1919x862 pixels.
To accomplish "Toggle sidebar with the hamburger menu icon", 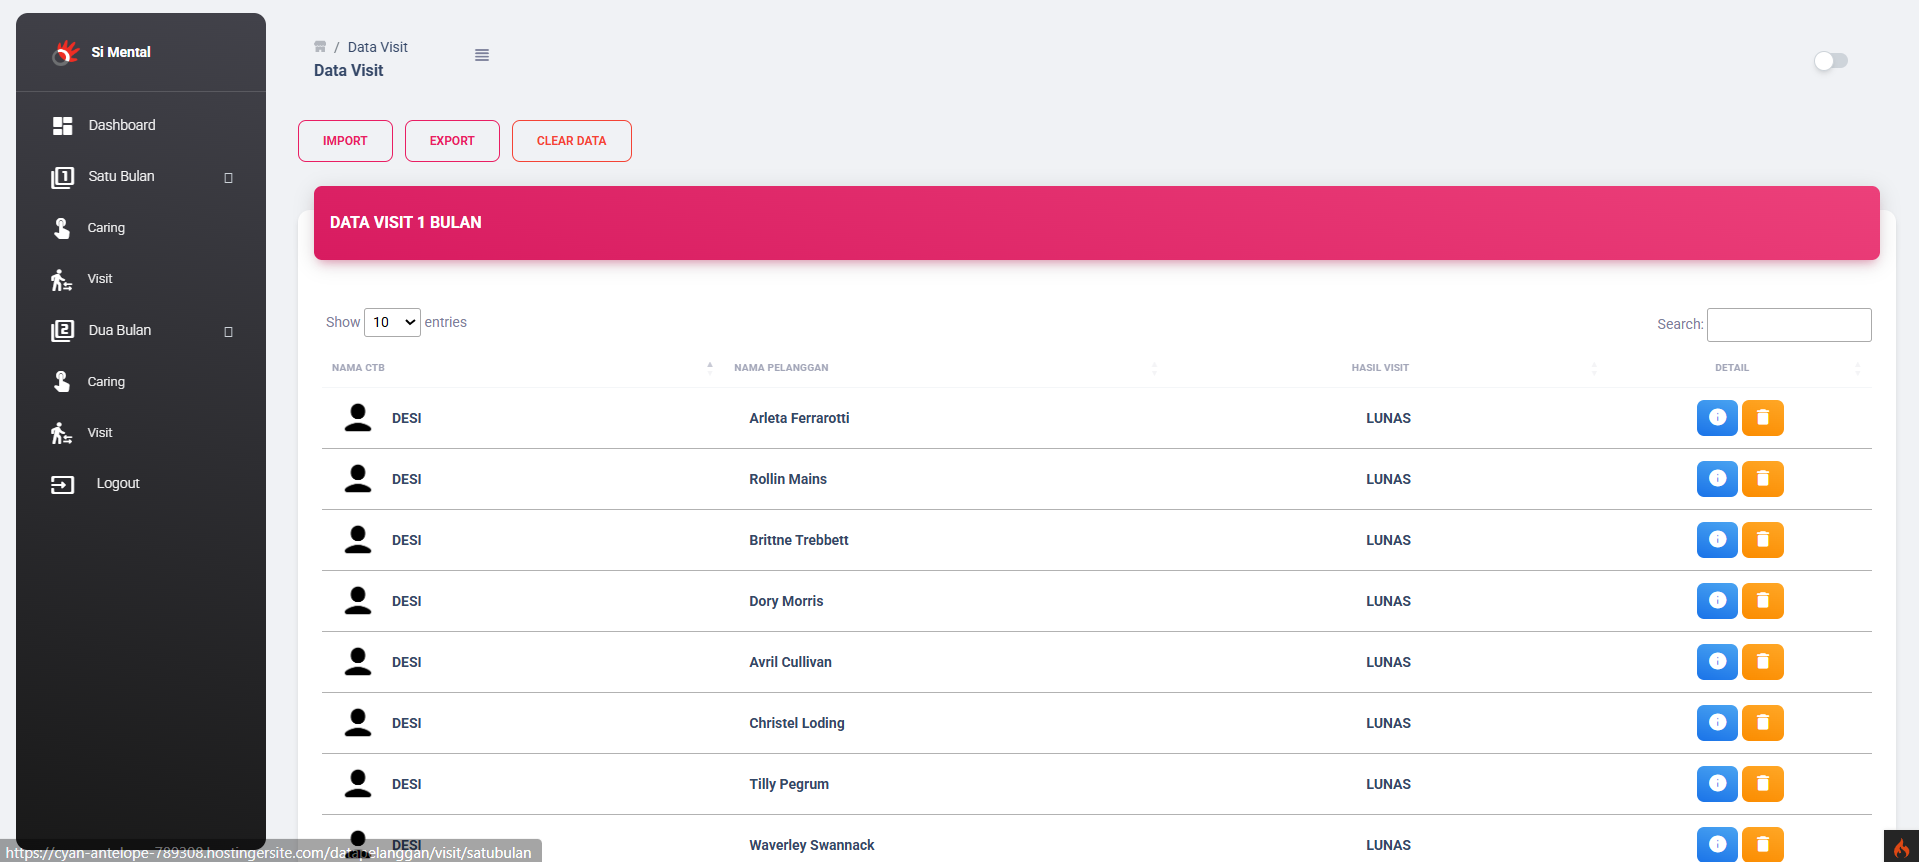I will pyautogui.click(x=482, y=55).
